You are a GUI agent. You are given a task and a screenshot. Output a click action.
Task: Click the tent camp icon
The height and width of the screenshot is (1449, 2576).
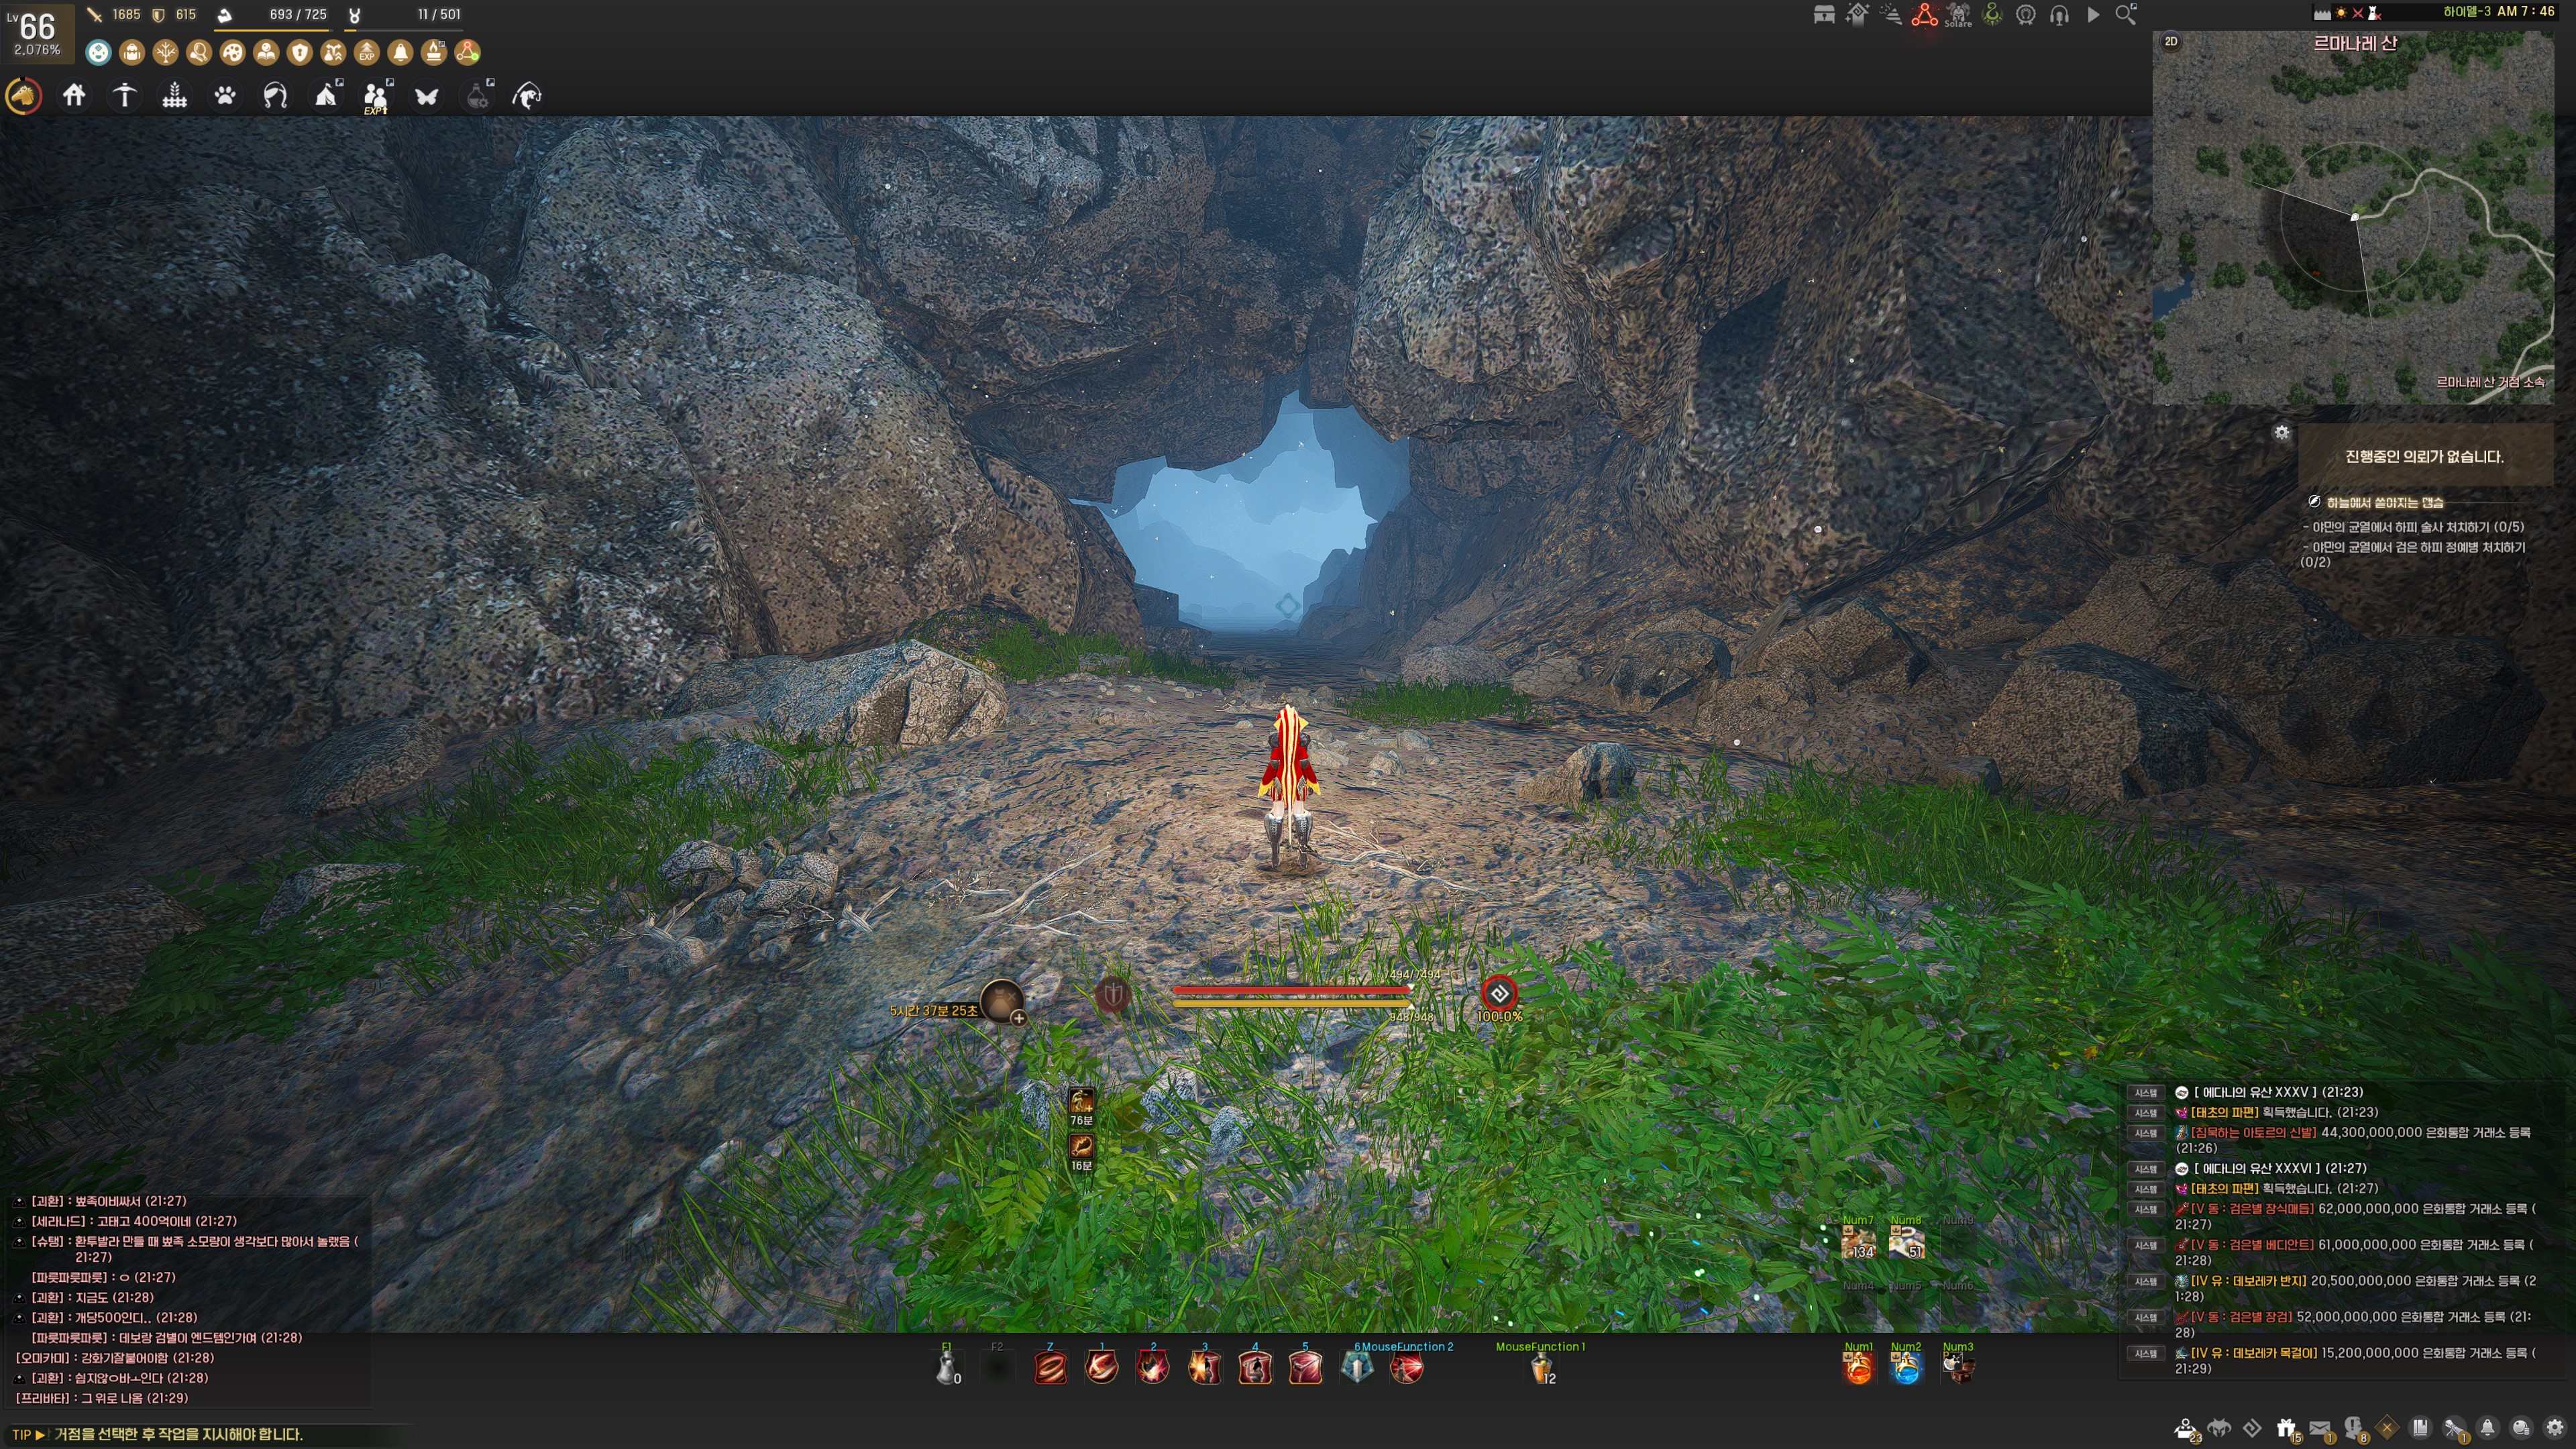coord(326,96)
